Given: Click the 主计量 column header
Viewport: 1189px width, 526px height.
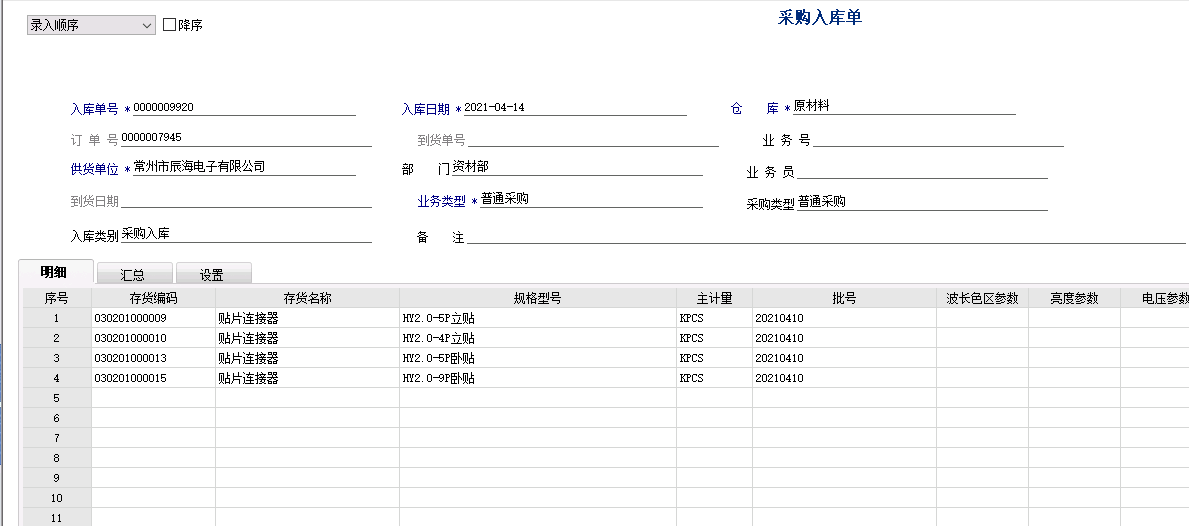Looking at the screenshot, I should [x=714, y=298].
